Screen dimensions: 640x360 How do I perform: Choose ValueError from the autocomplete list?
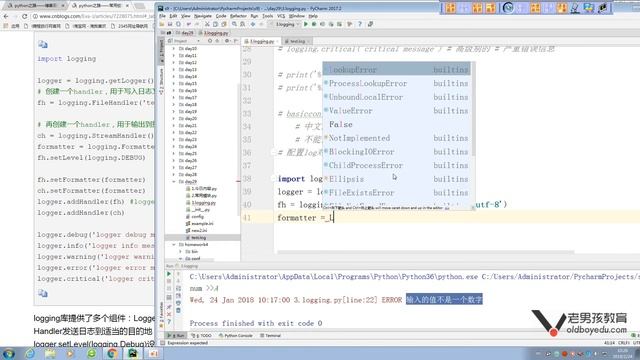pos(396,111)
